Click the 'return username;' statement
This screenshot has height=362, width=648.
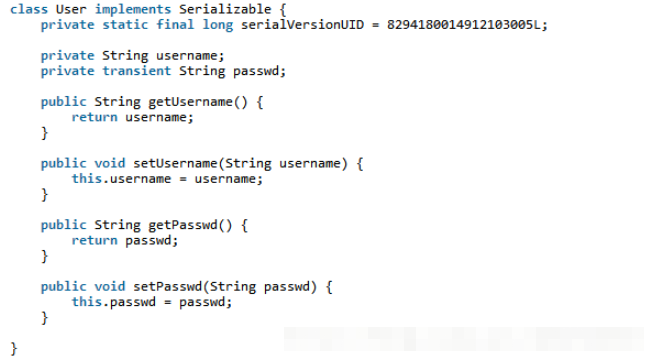point(132,117)
